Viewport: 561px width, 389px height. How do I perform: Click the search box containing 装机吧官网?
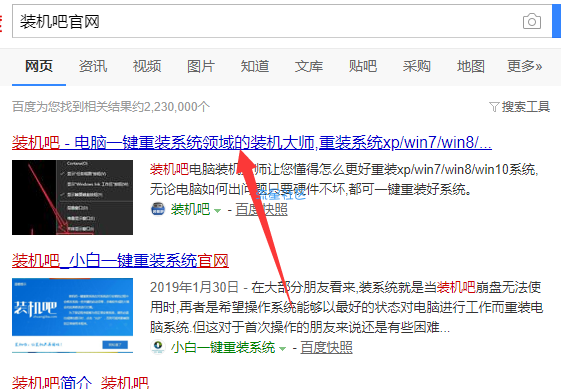pyautogui.click(x=282, y=21)
